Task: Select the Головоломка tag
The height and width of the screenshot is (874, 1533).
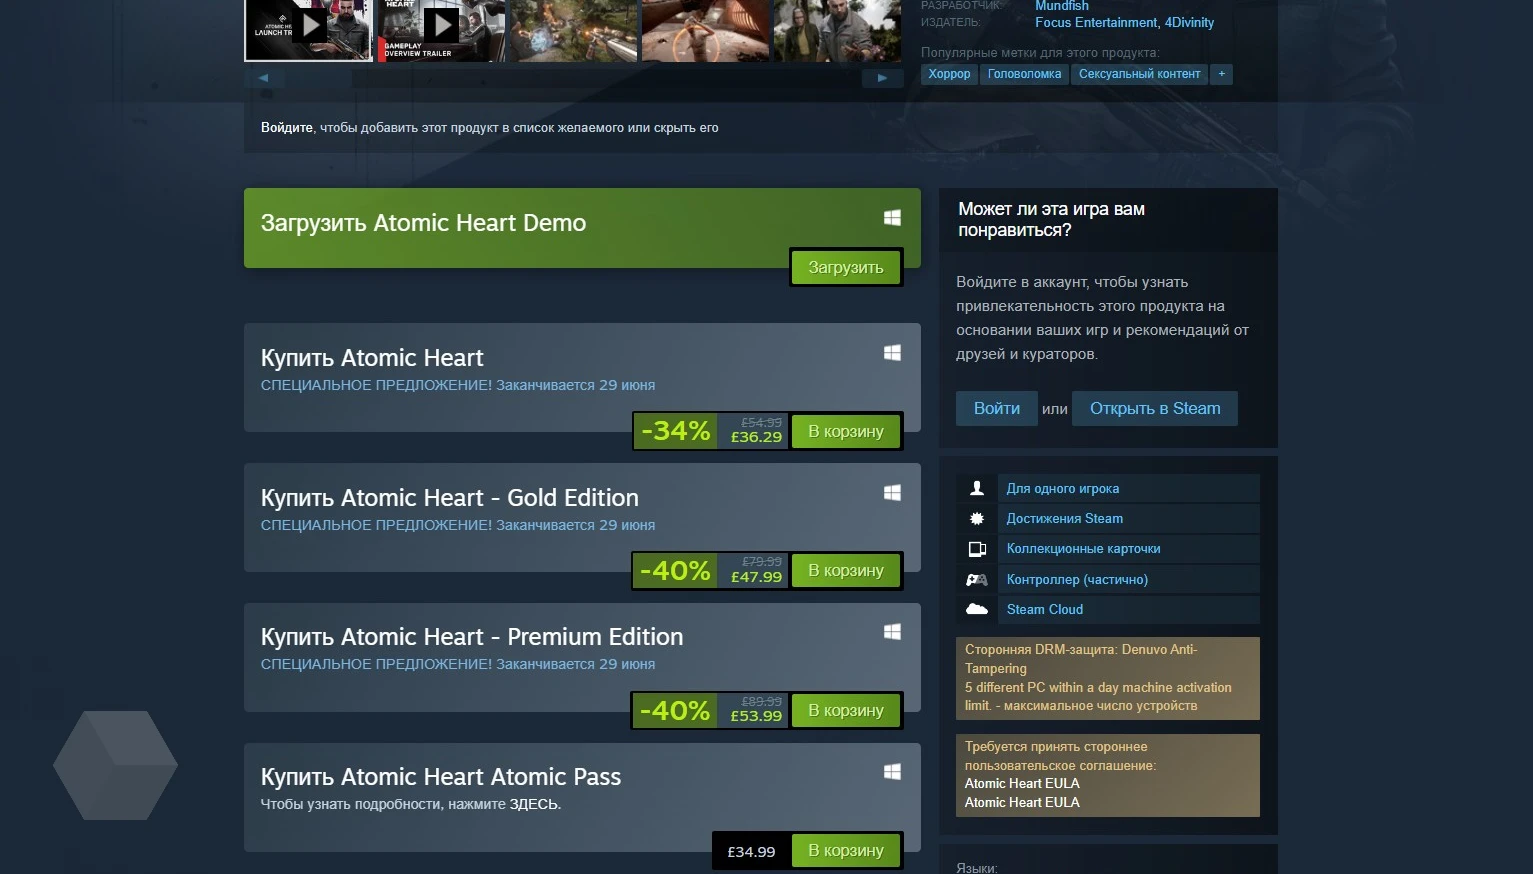Action: [1024, 74]
